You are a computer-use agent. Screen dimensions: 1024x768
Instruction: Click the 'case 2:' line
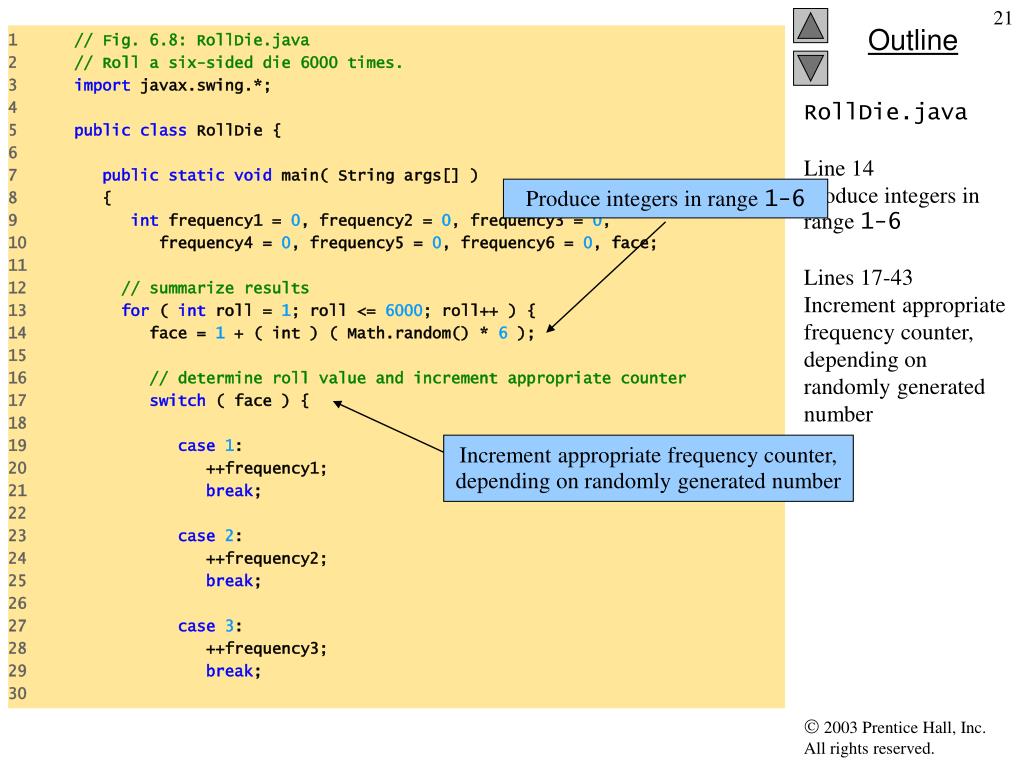point(210,536)
